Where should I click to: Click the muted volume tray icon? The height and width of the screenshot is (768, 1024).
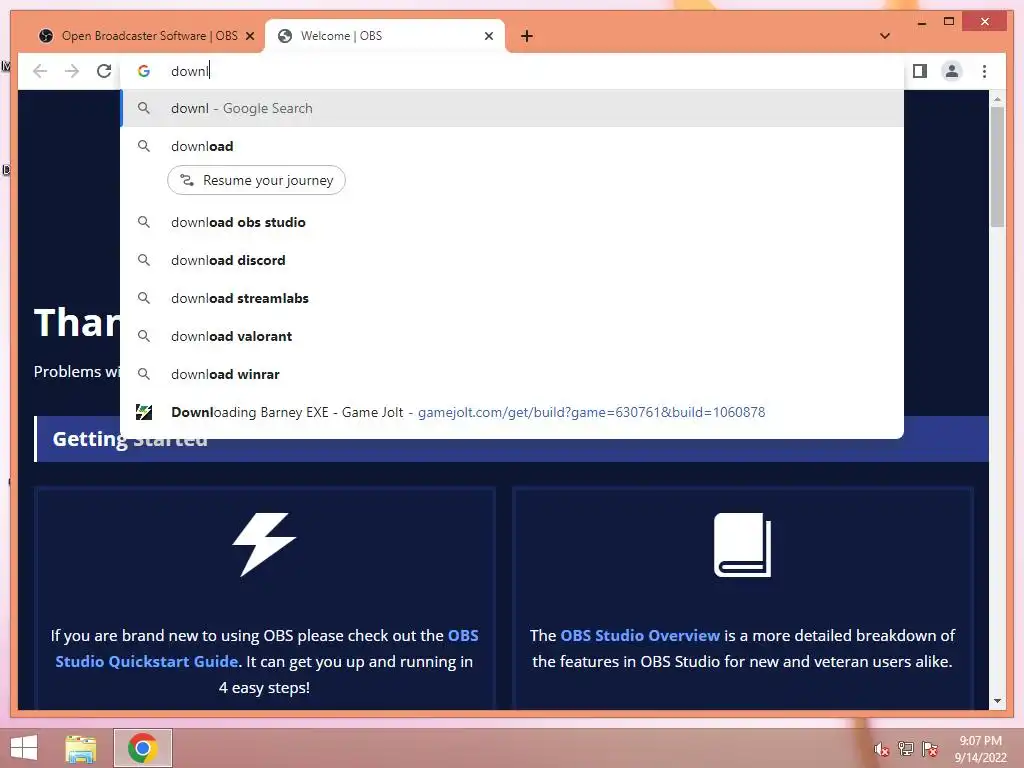pyautogui.click(x=882, y=749)
